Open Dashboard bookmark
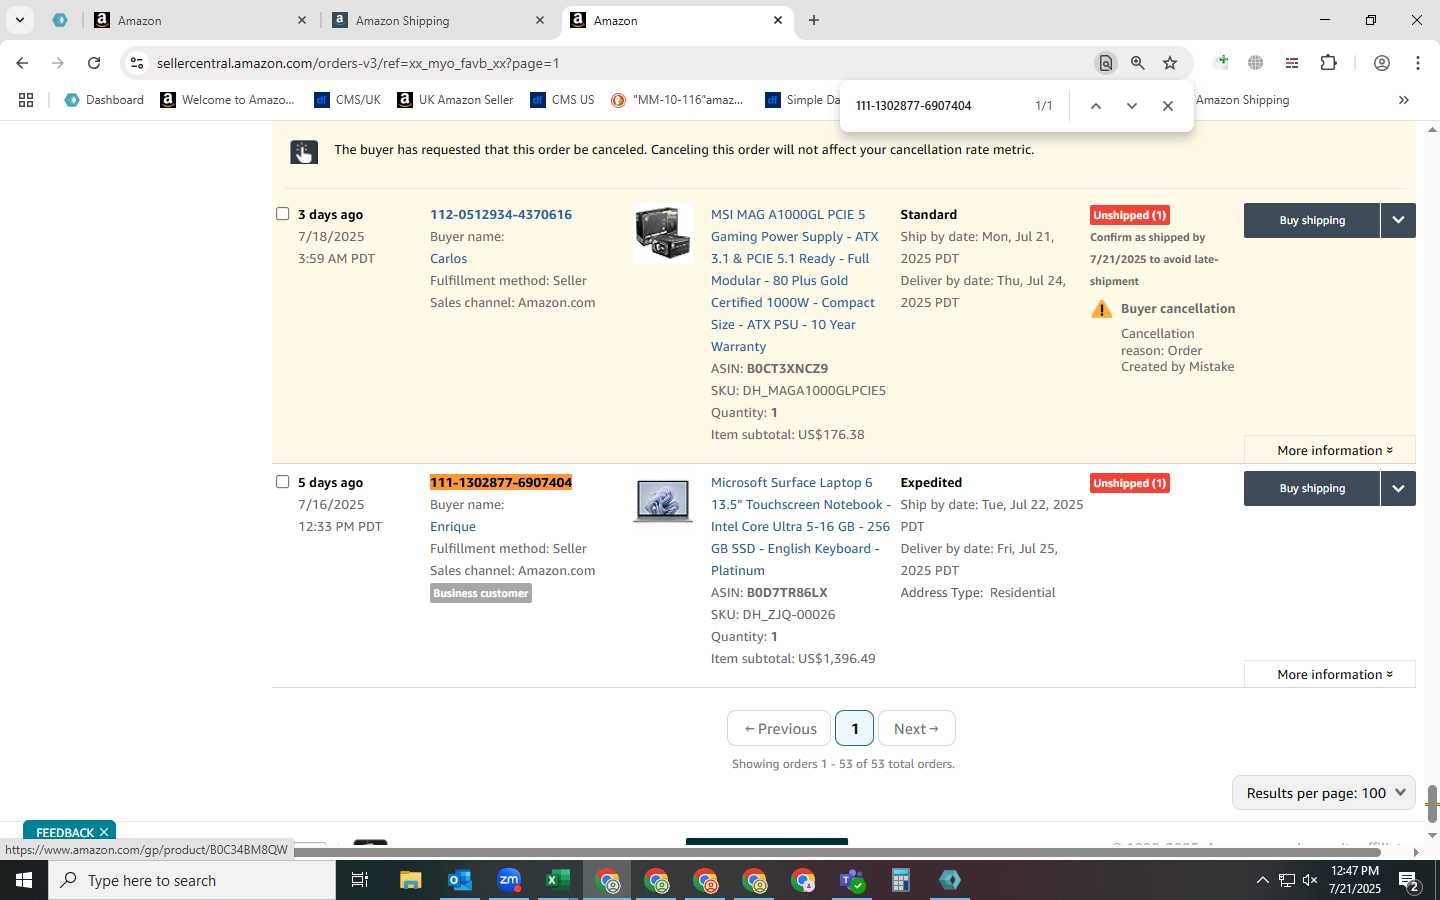The width and height of the screenshot is (1440, 900). point(104,100)
